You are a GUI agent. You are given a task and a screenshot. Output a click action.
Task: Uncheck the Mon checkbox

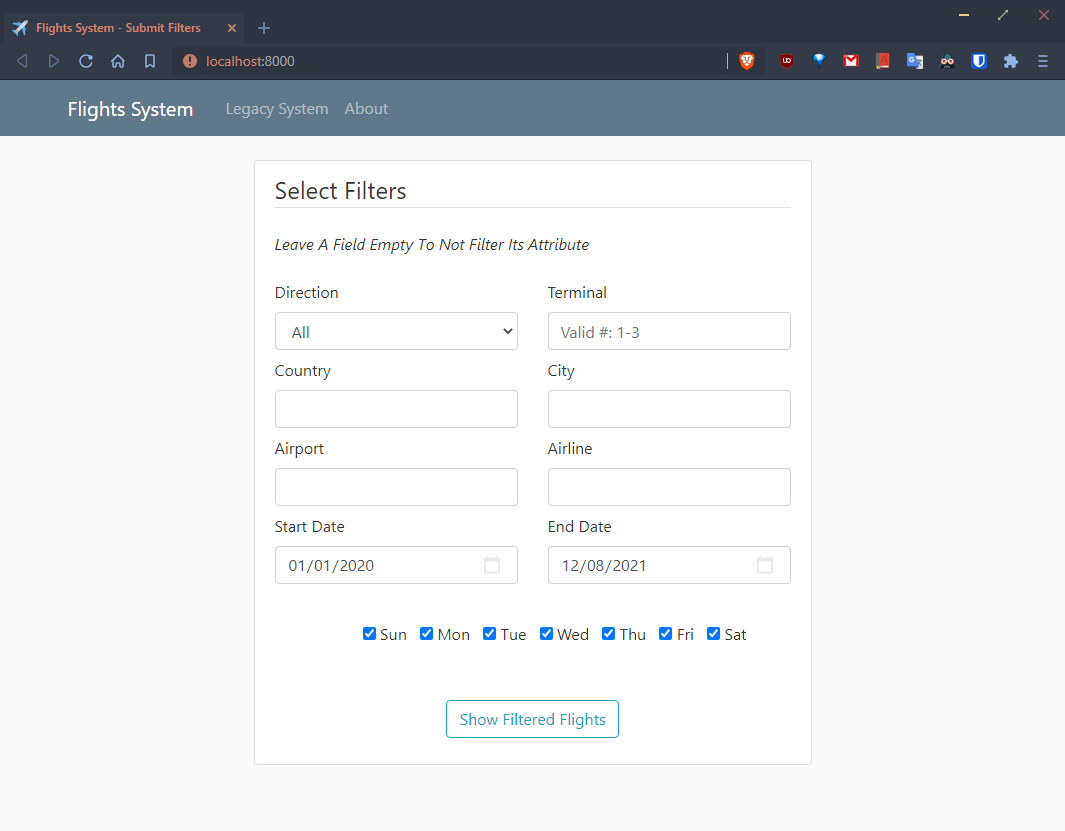coord(426,633)
